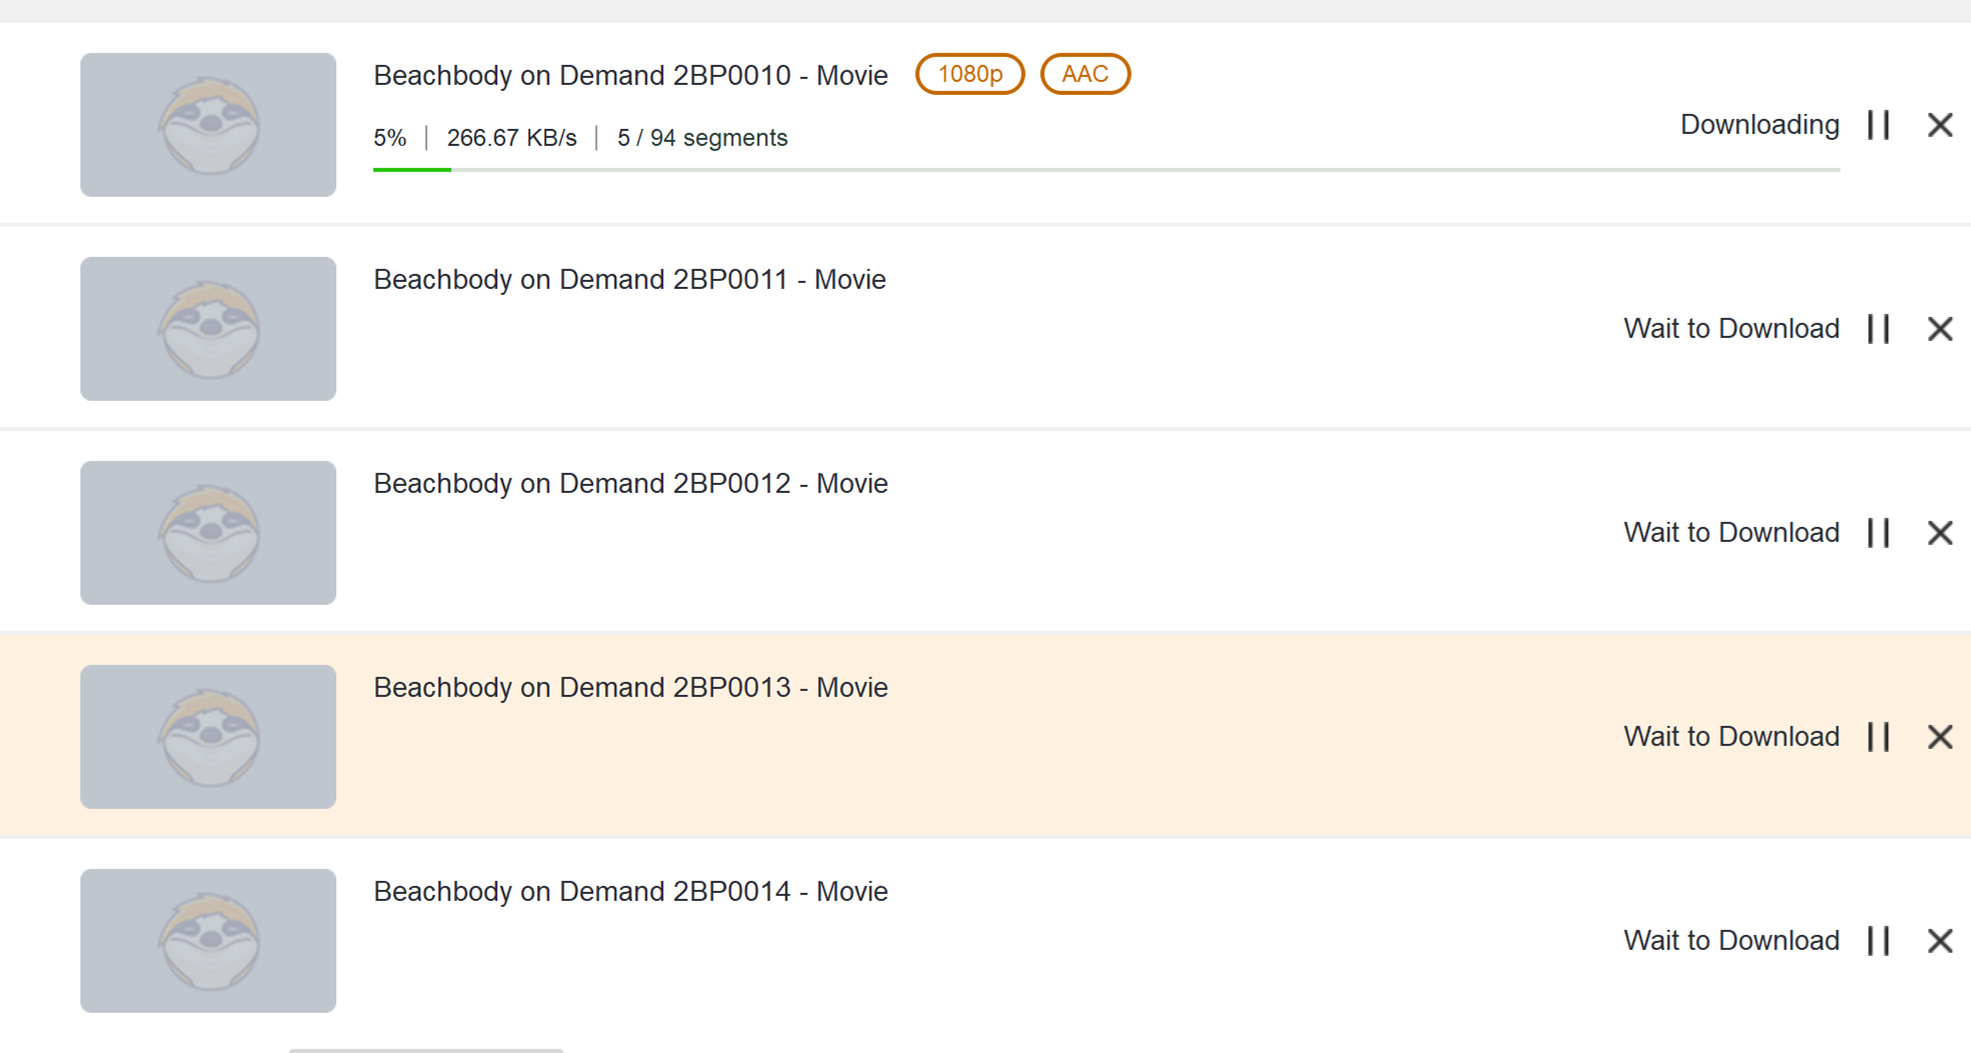Select the Beachbody 2BP0012 movie title
Screen dimensions: 1971x1053
point(630,483)
